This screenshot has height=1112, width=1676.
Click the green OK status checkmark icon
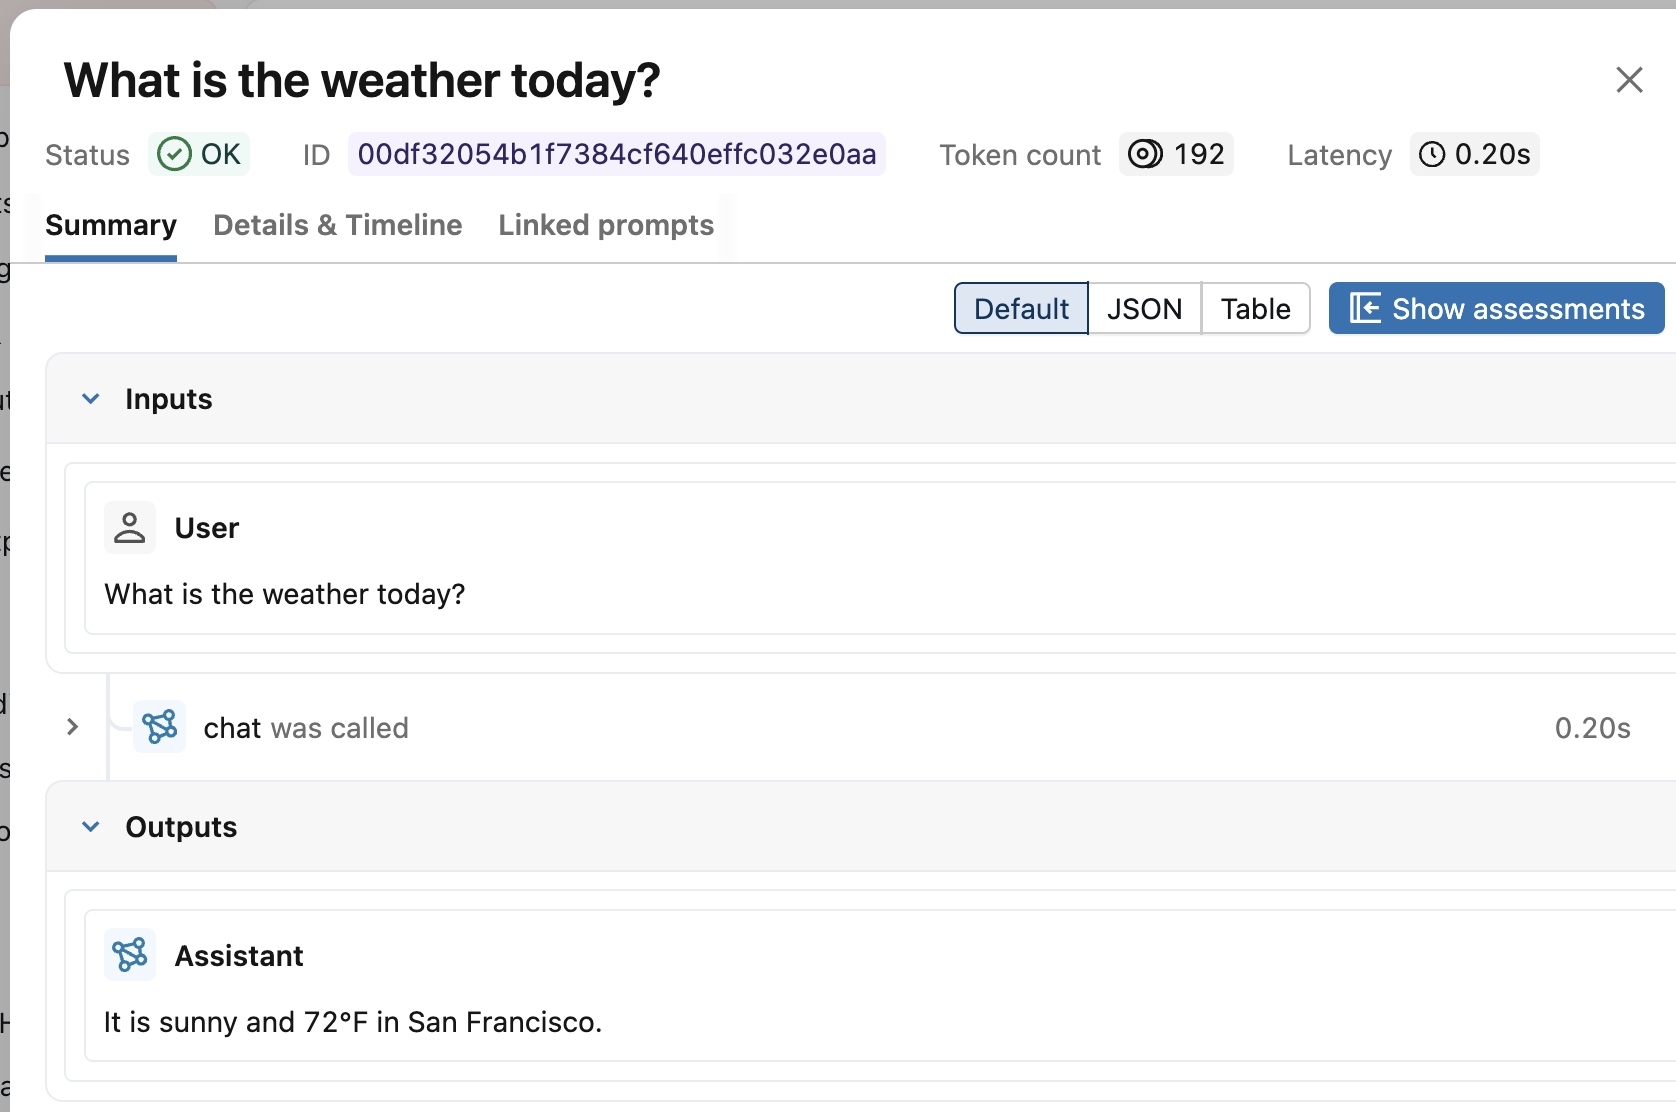pyautogui.click(x=174, y=154)
